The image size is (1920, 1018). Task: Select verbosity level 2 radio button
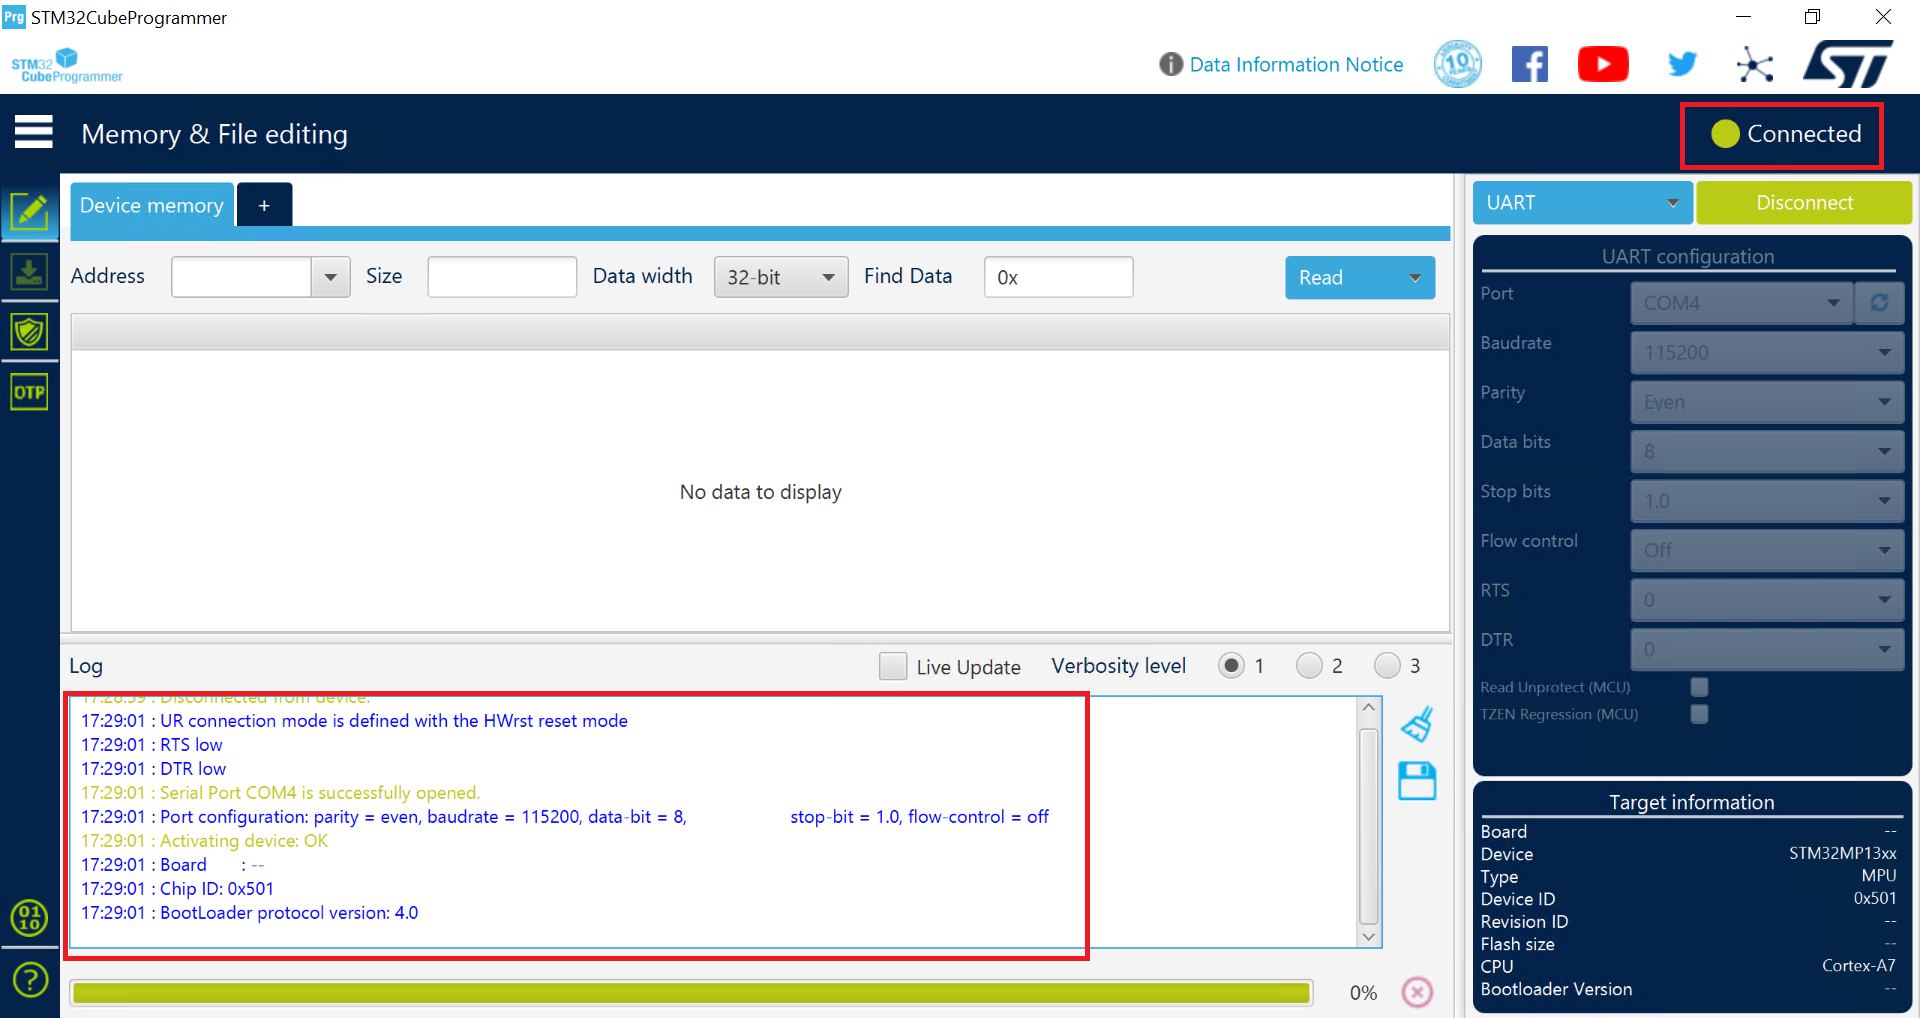point(1309,666)
